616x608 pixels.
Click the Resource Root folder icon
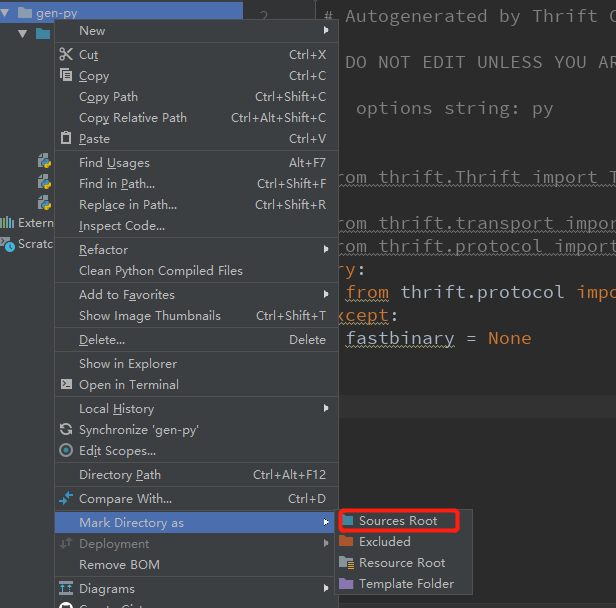[x=346, y=562]
